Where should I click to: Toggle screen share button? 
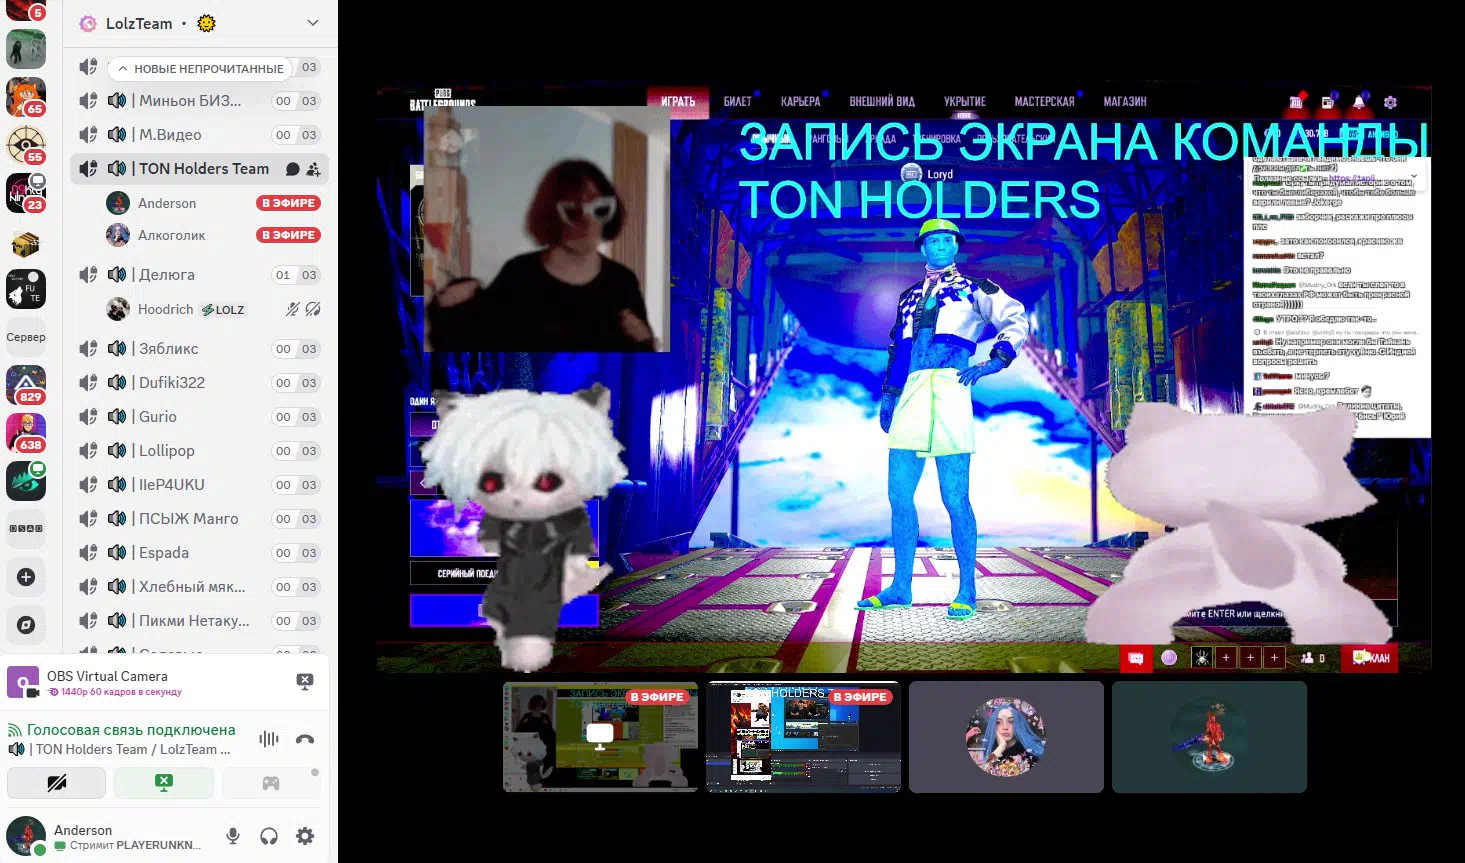[x=164, y=783]
